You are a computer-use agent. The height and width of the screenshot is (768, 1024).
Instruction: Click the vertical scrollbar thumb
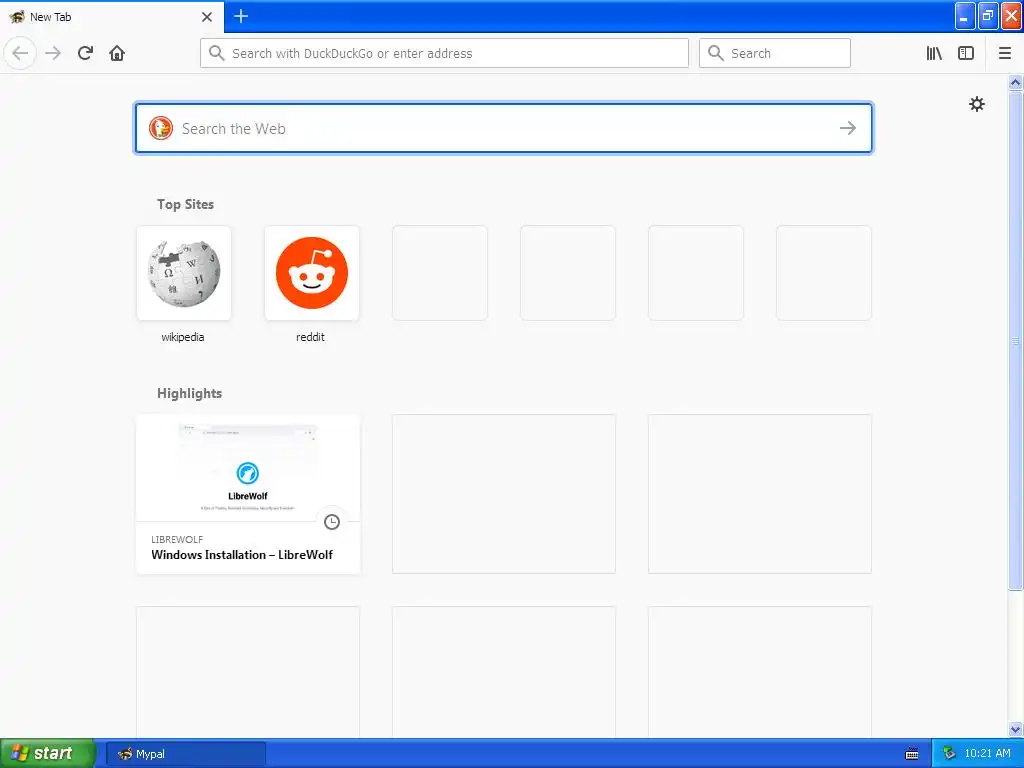tap(1015, 340)
